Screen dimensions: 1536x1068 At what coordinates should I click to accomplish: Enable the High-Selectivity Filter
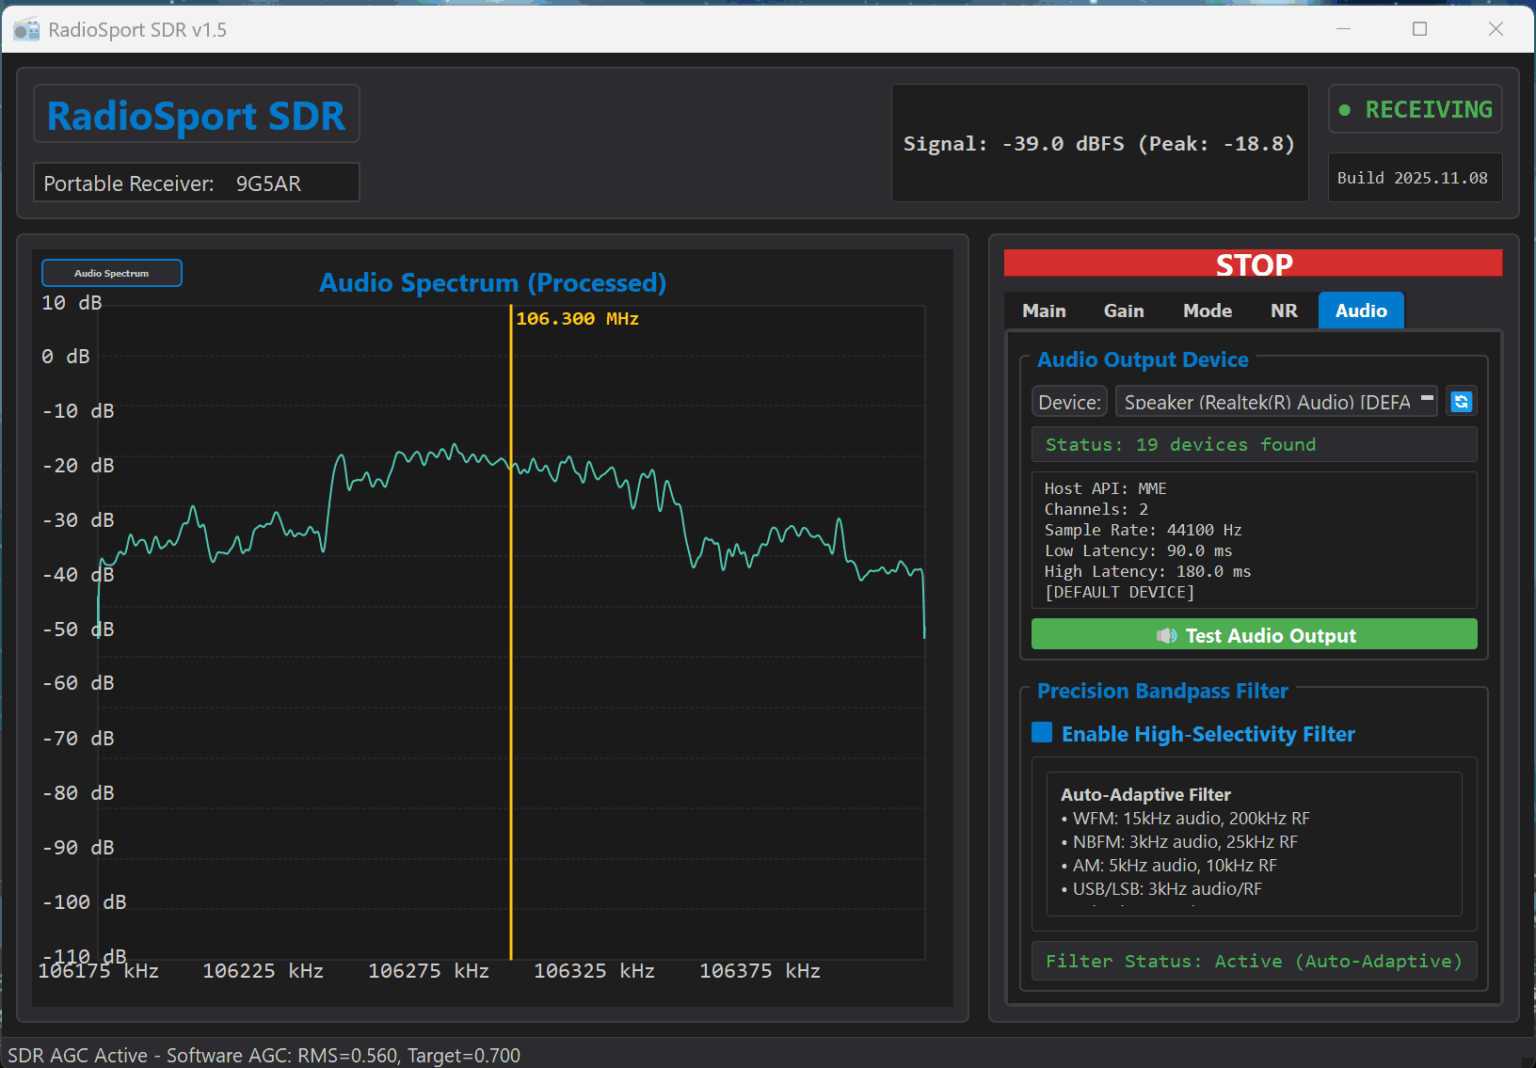pos(1041,733)
